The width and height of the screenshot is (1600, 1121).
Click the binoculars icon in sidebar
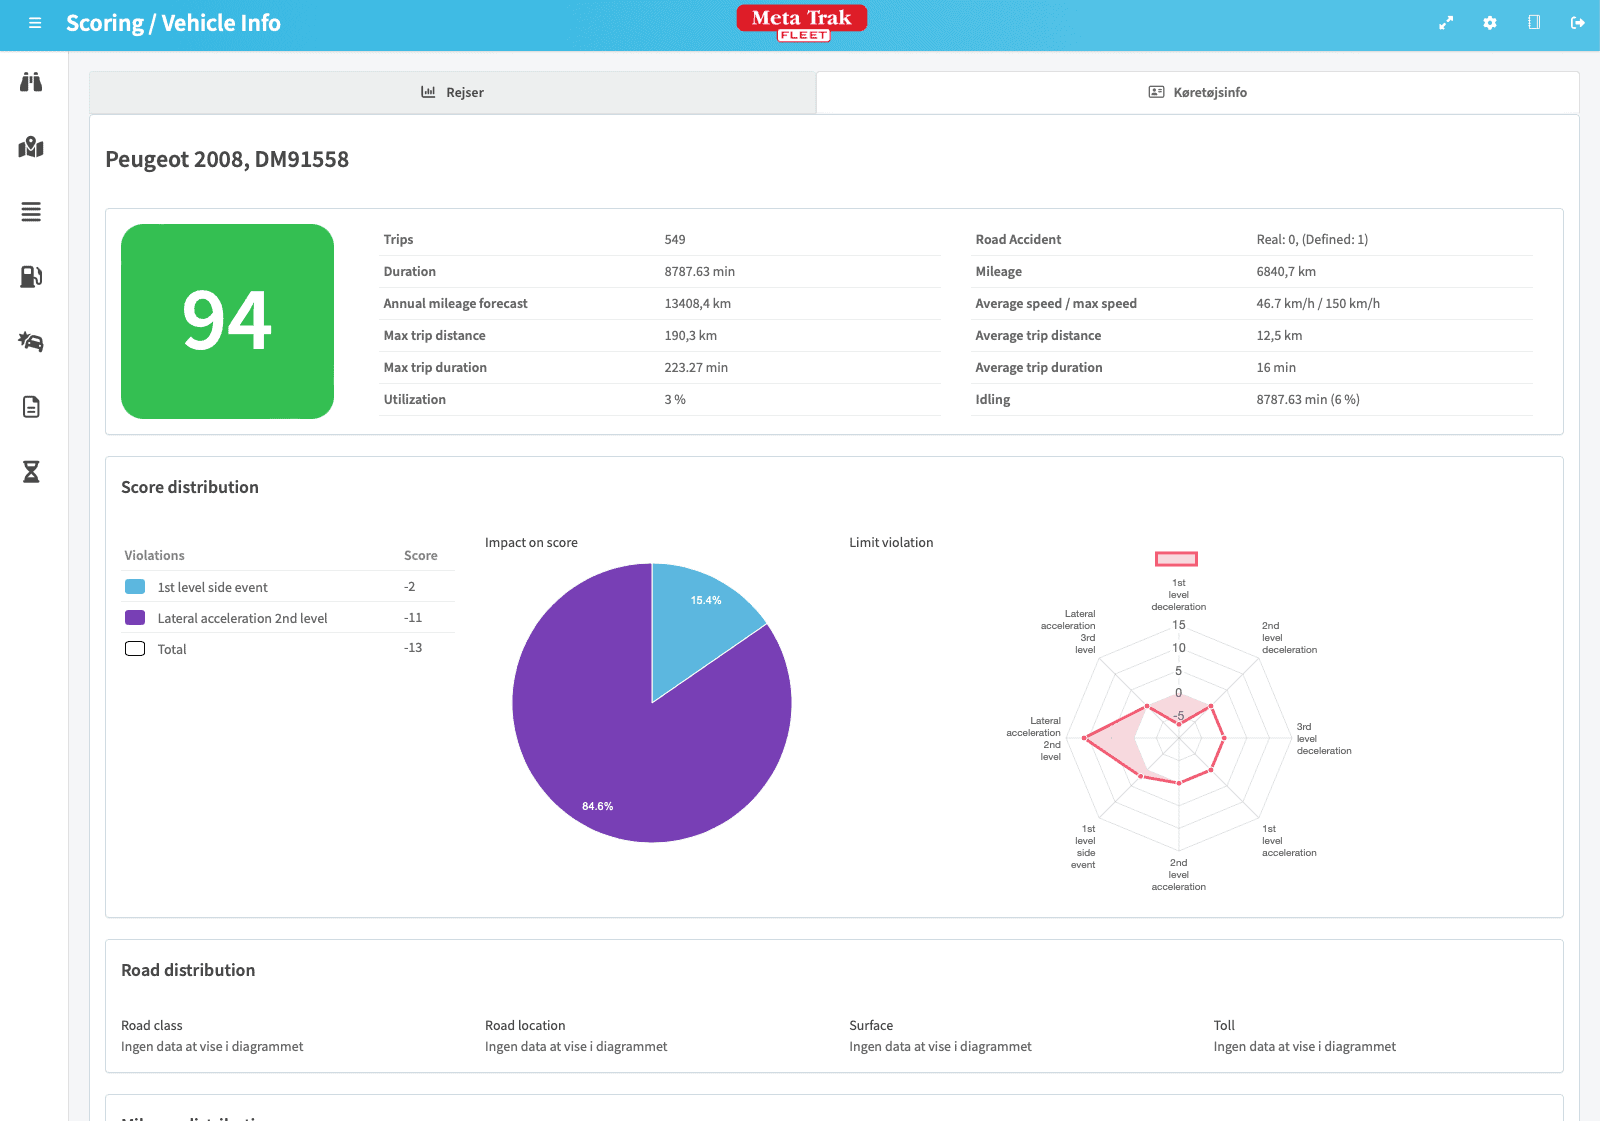tap(31, 82)
